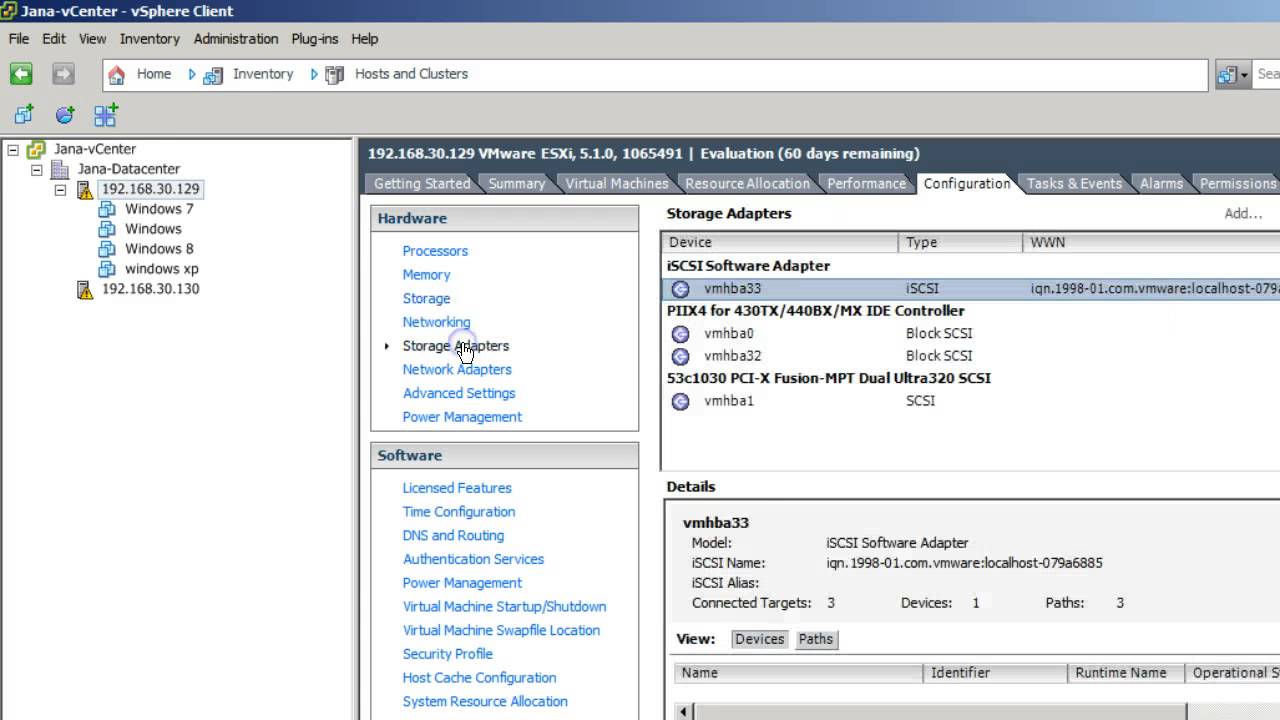Click the Windows 7 virtual machine icon

coord(107,209)
